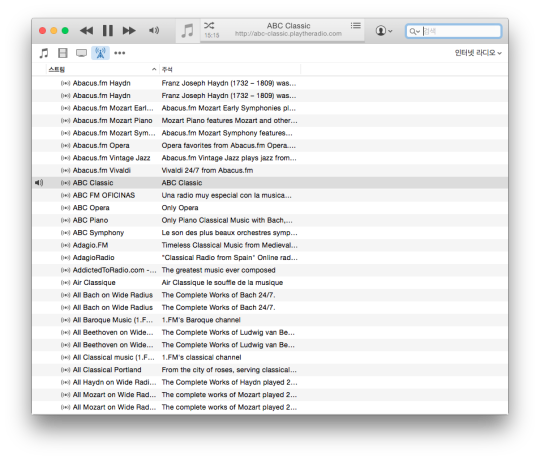Skip to the previous track

tap(86, 31)
